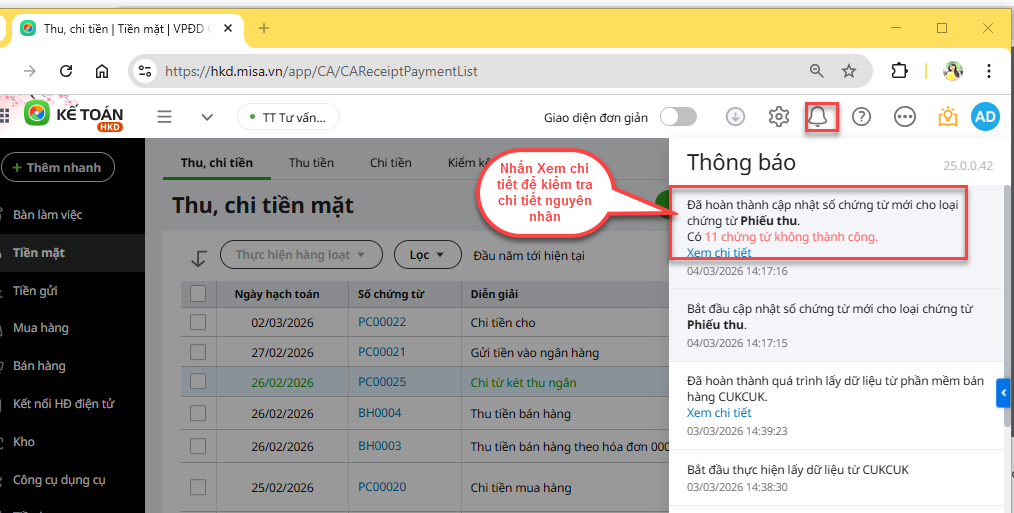Click the help question mark icon
Screen dimensions: 1014x513
click(x=861, y=117)
